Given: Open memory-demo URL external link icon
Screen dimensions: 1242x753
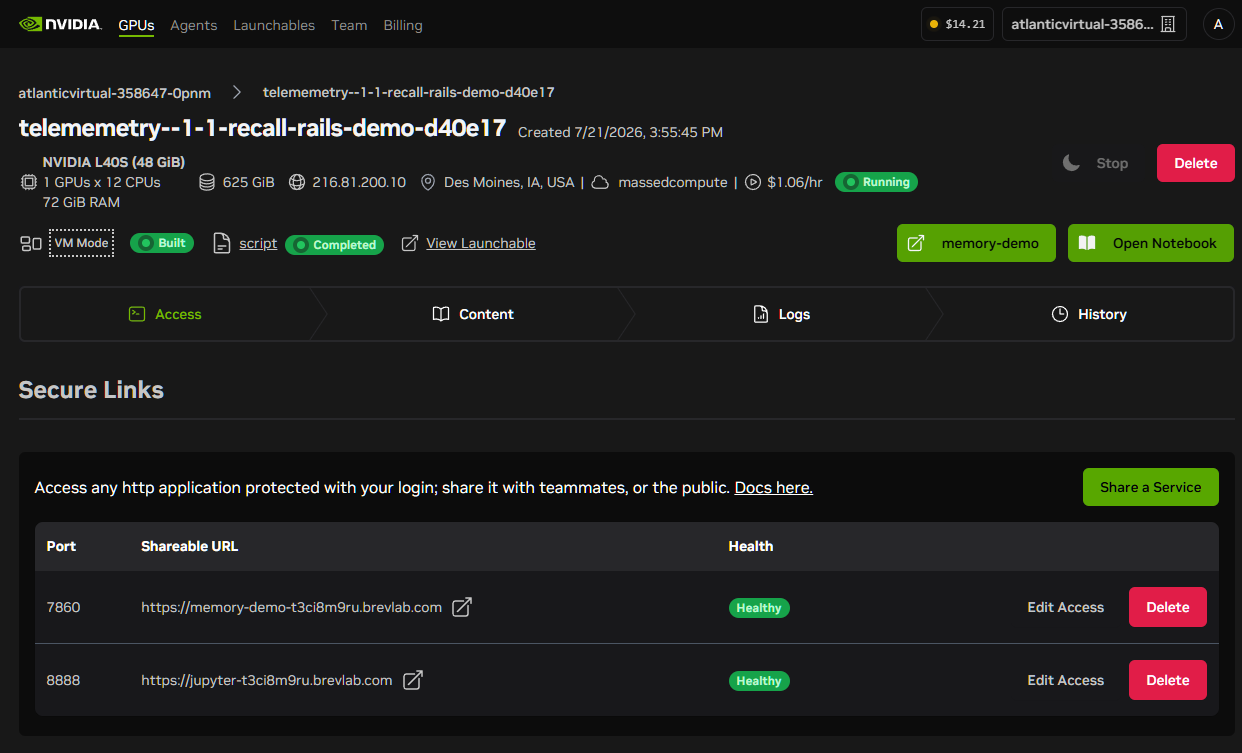Looking at the screenshot, I should tap(462, 607).
